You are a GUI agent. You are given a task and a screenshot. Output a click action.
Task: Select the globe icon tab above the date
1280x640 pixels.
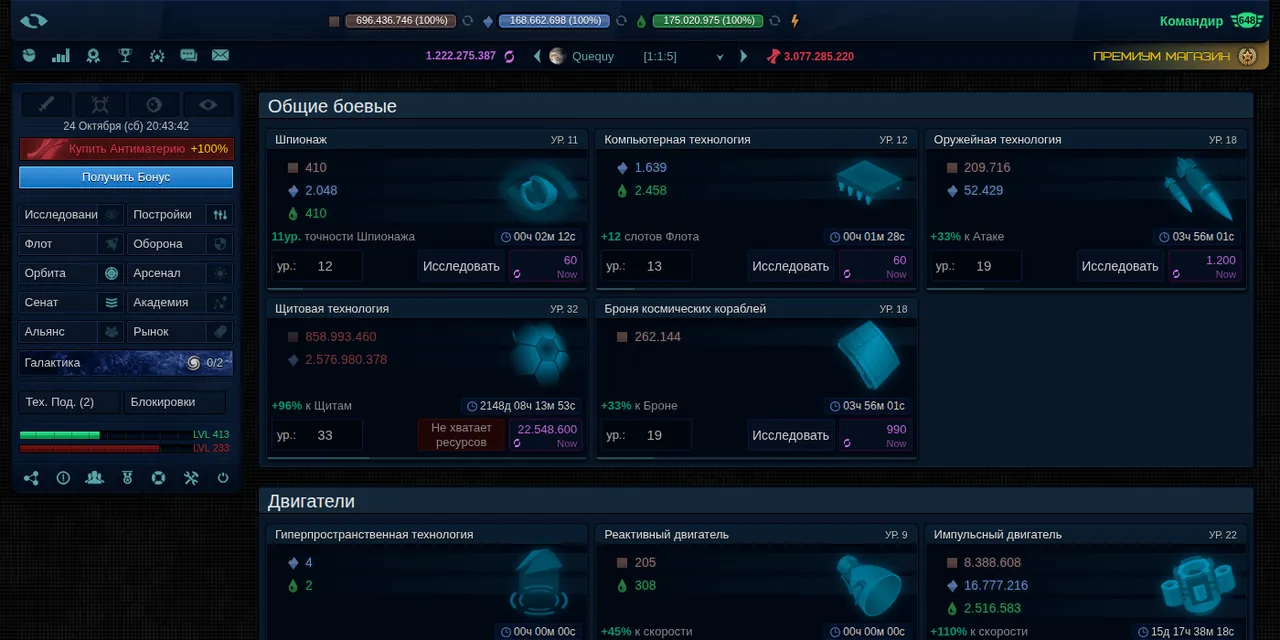(154, 104)
